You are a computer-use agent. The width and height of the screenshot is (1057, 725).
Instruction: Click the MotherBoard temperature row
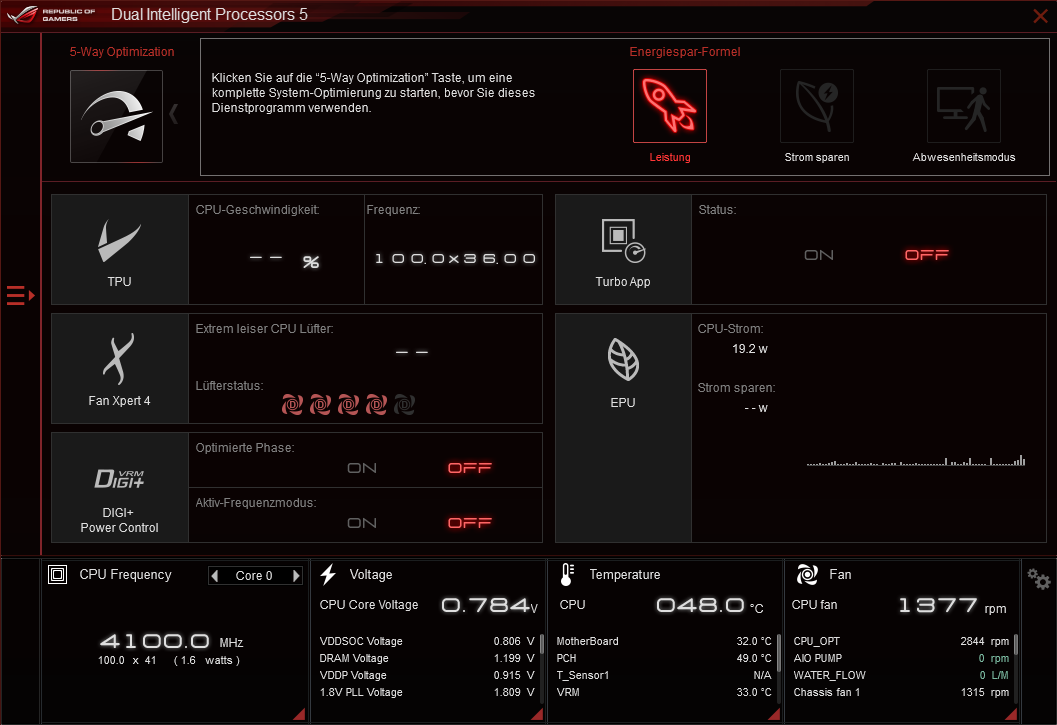point(664,641)
